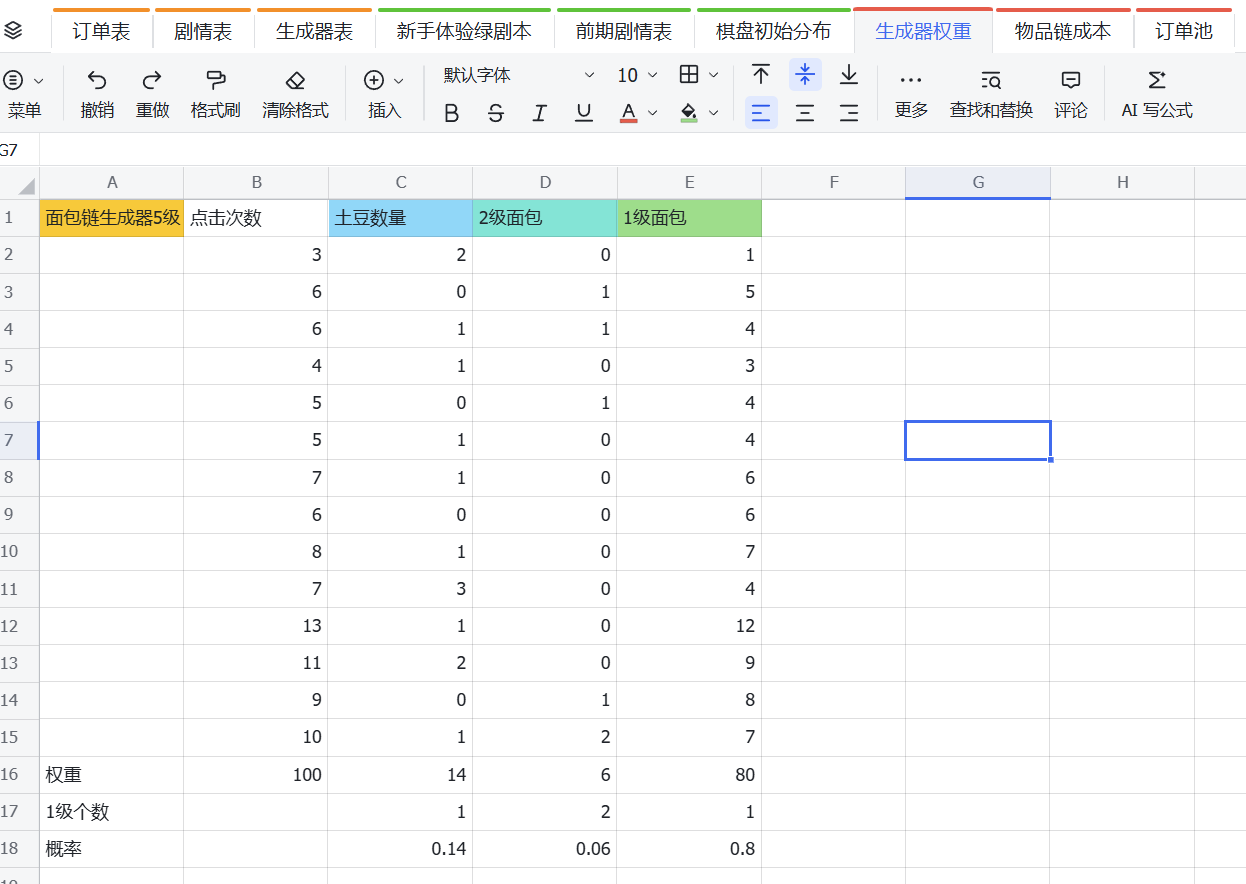Click the AI formula sigma icon
The width and height of the screenshot is (1246, 884).
[1157, 80]
